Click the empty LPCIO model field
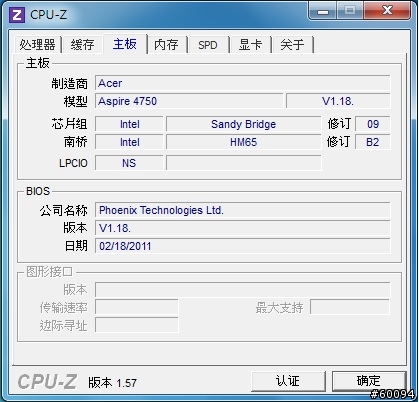The height and width of the screenshot is (402, 419). (244, 163)
